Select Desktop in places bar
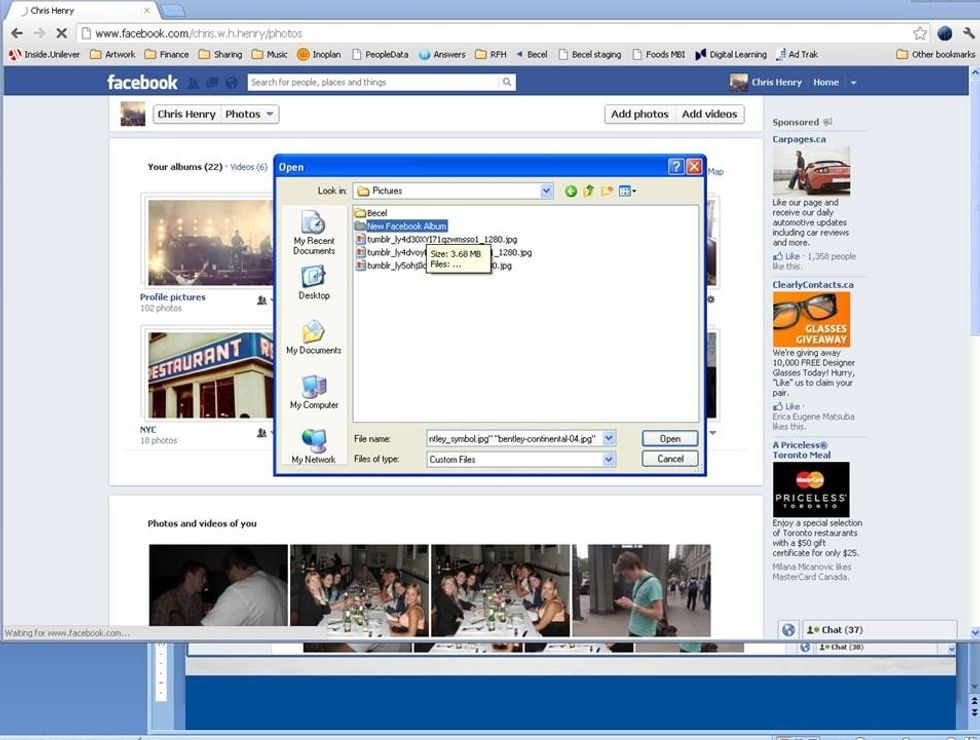The image size is (980, 740). tap(314, 282)
